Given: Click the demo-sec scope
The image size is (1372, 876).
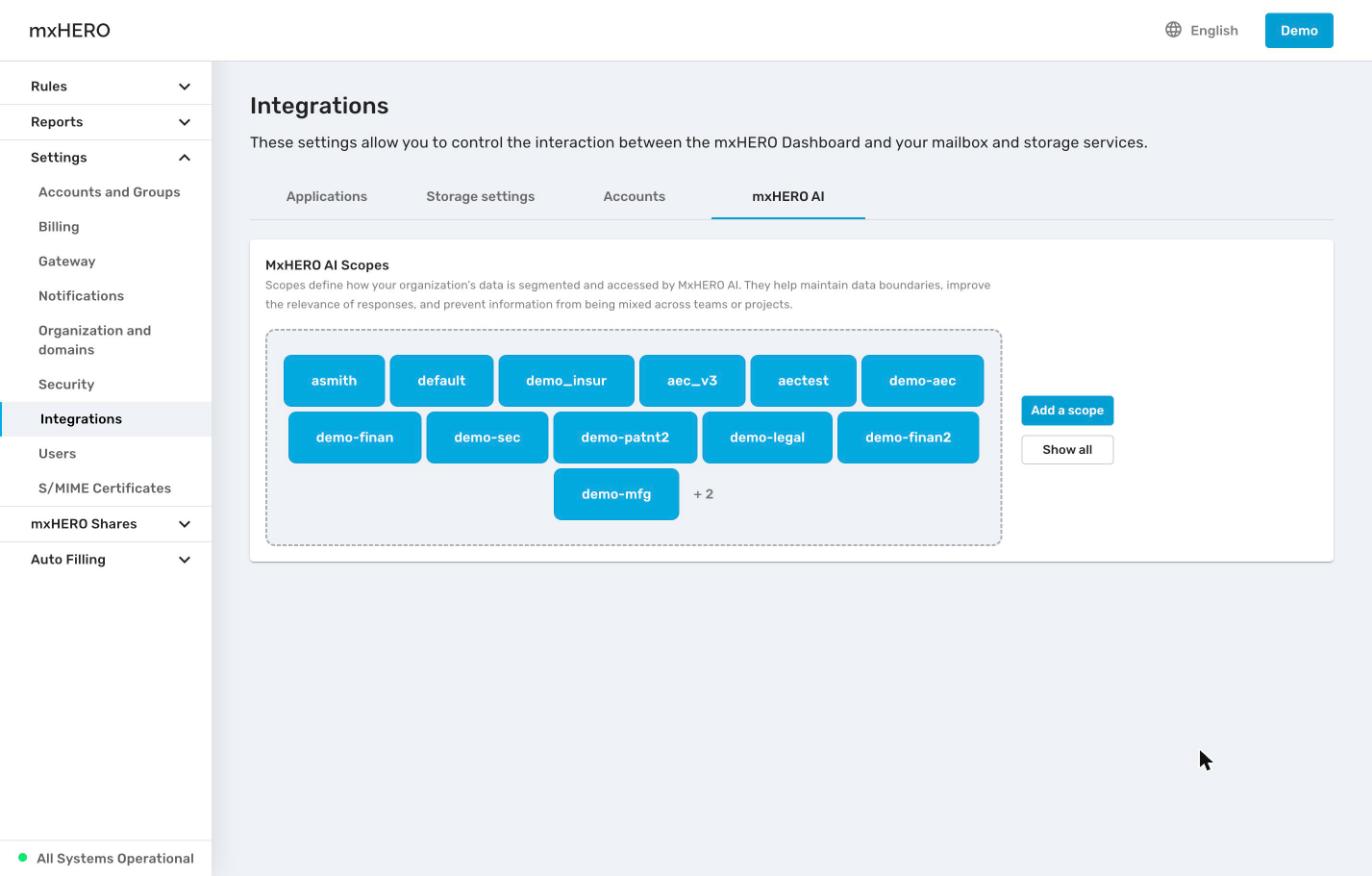Looking at the screenshot, I should tap(487, 438).
